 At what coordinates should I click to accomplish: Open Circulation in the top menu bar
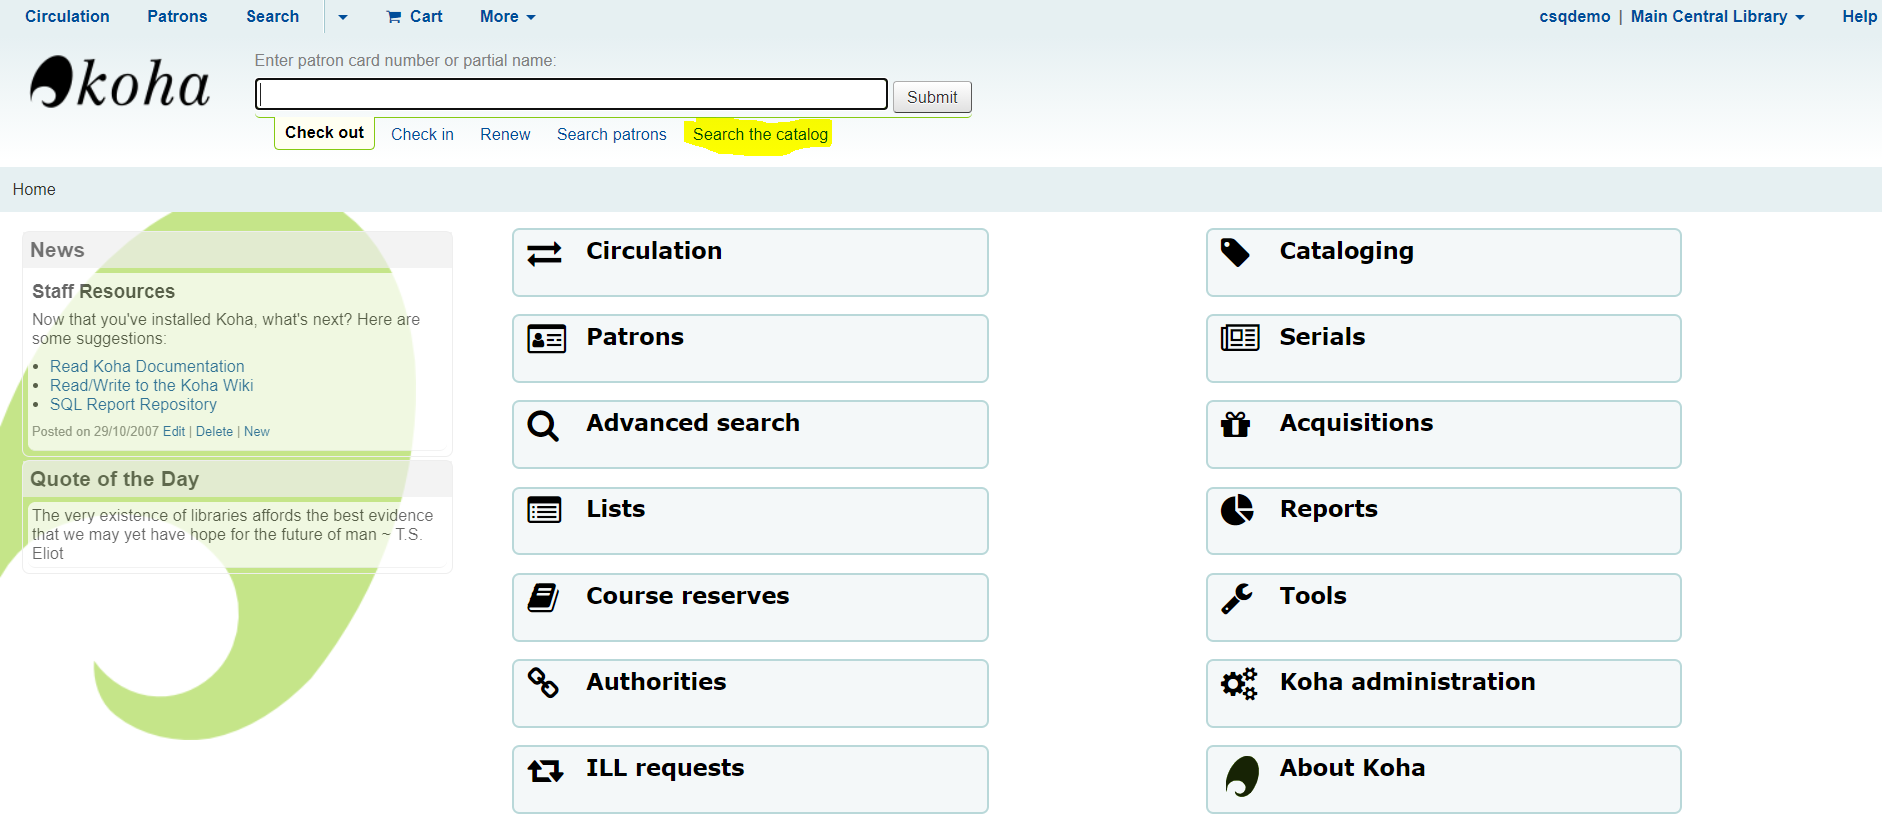coord(67,16)
